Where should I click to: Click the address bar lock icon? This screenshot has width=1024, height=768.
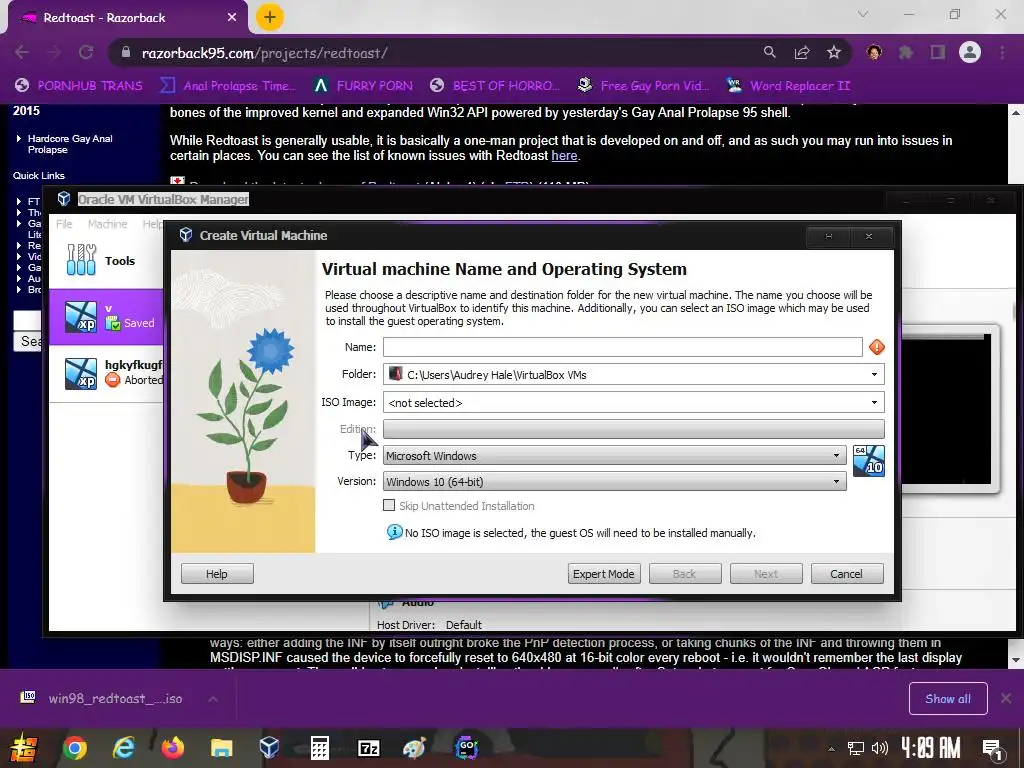pos(126,52)
